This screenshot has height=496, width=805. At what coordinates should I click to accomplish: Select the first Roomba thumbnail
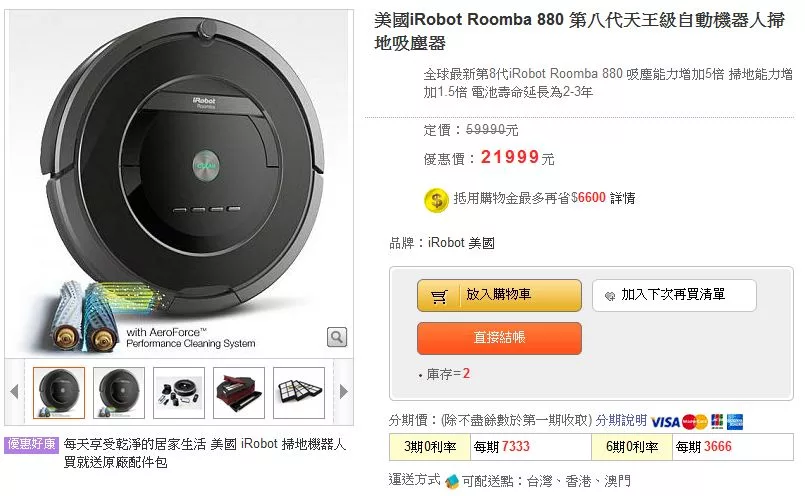point(59,392)
